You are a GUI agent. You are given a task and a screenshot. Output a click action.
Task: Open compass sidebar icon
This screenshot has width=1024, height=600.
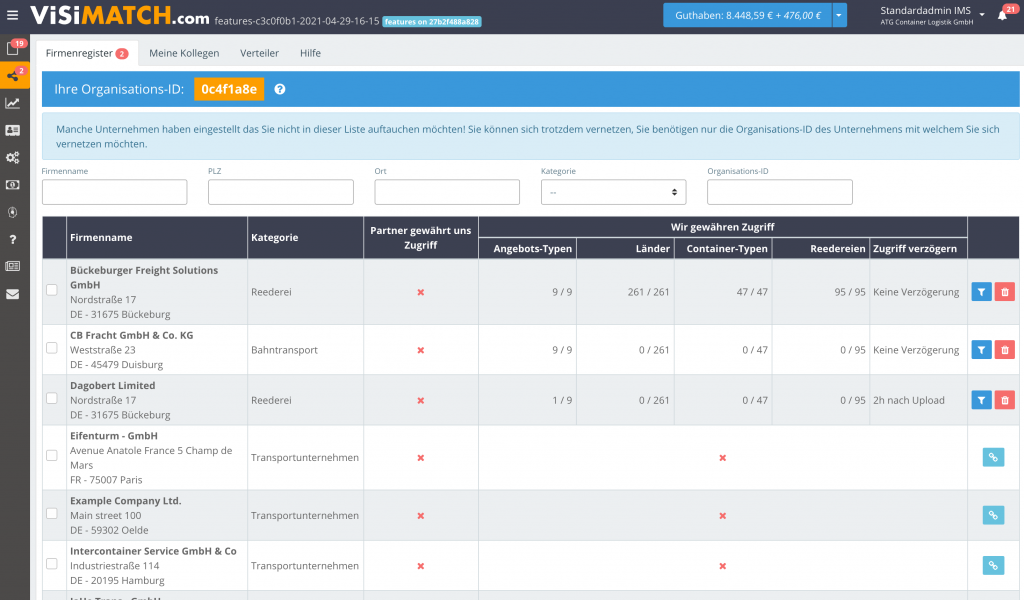(12, 212)
